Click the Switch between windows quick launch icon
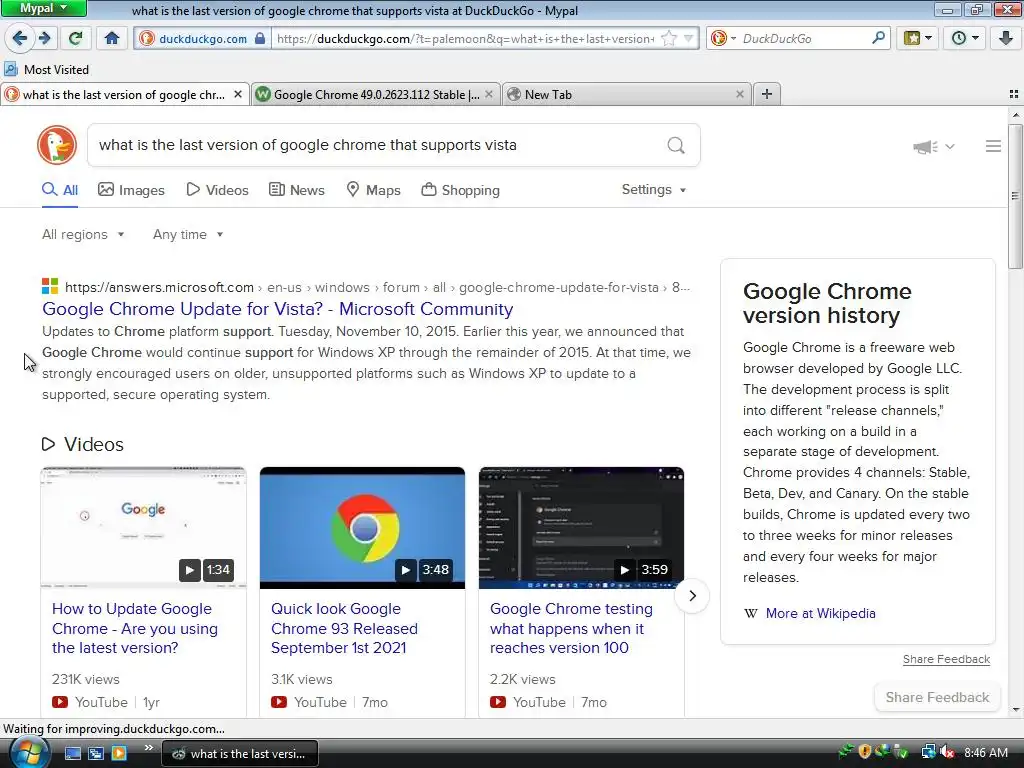1024x768 pixels. point(95,754)
